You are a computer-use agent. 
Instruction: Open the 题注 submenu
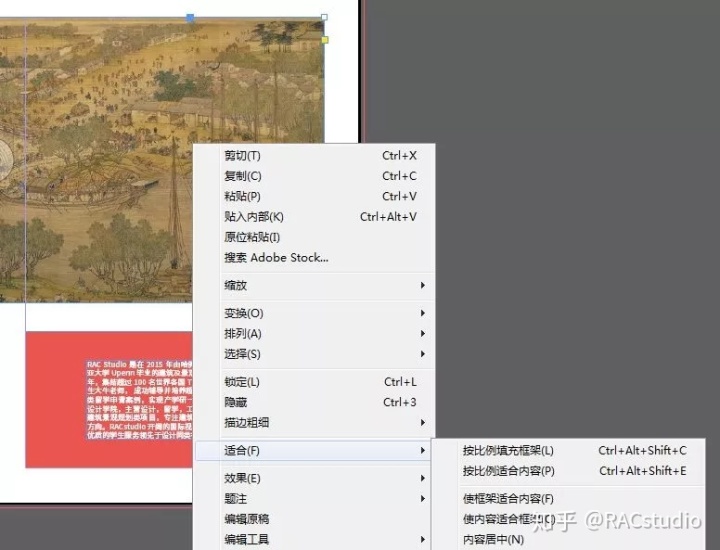point(315,499)
